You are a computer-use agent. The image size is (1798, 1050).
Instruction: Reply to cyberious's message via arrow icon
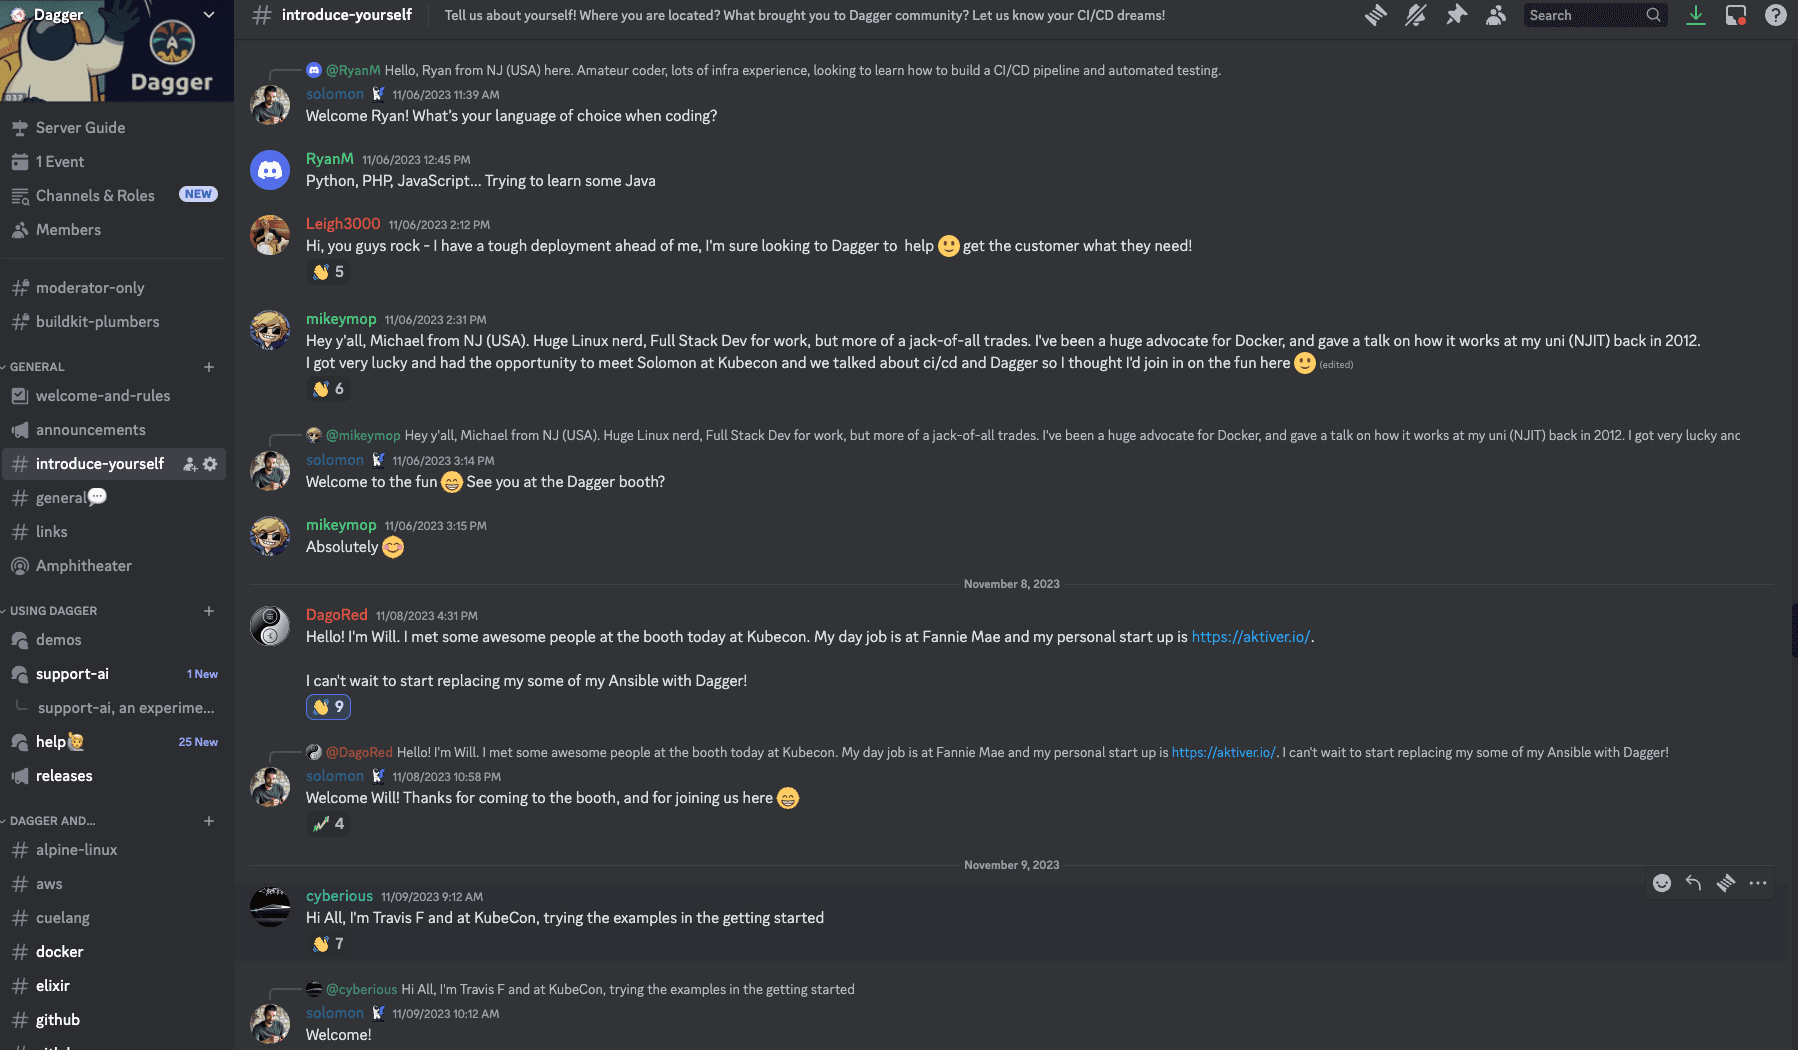(x=1693, y=883)
